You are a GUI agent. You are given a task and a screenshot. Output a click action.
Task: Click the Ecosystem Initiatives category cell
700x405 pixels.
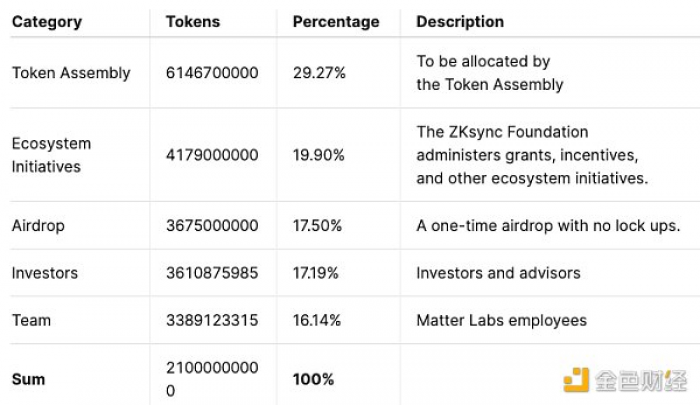point(51,155)
